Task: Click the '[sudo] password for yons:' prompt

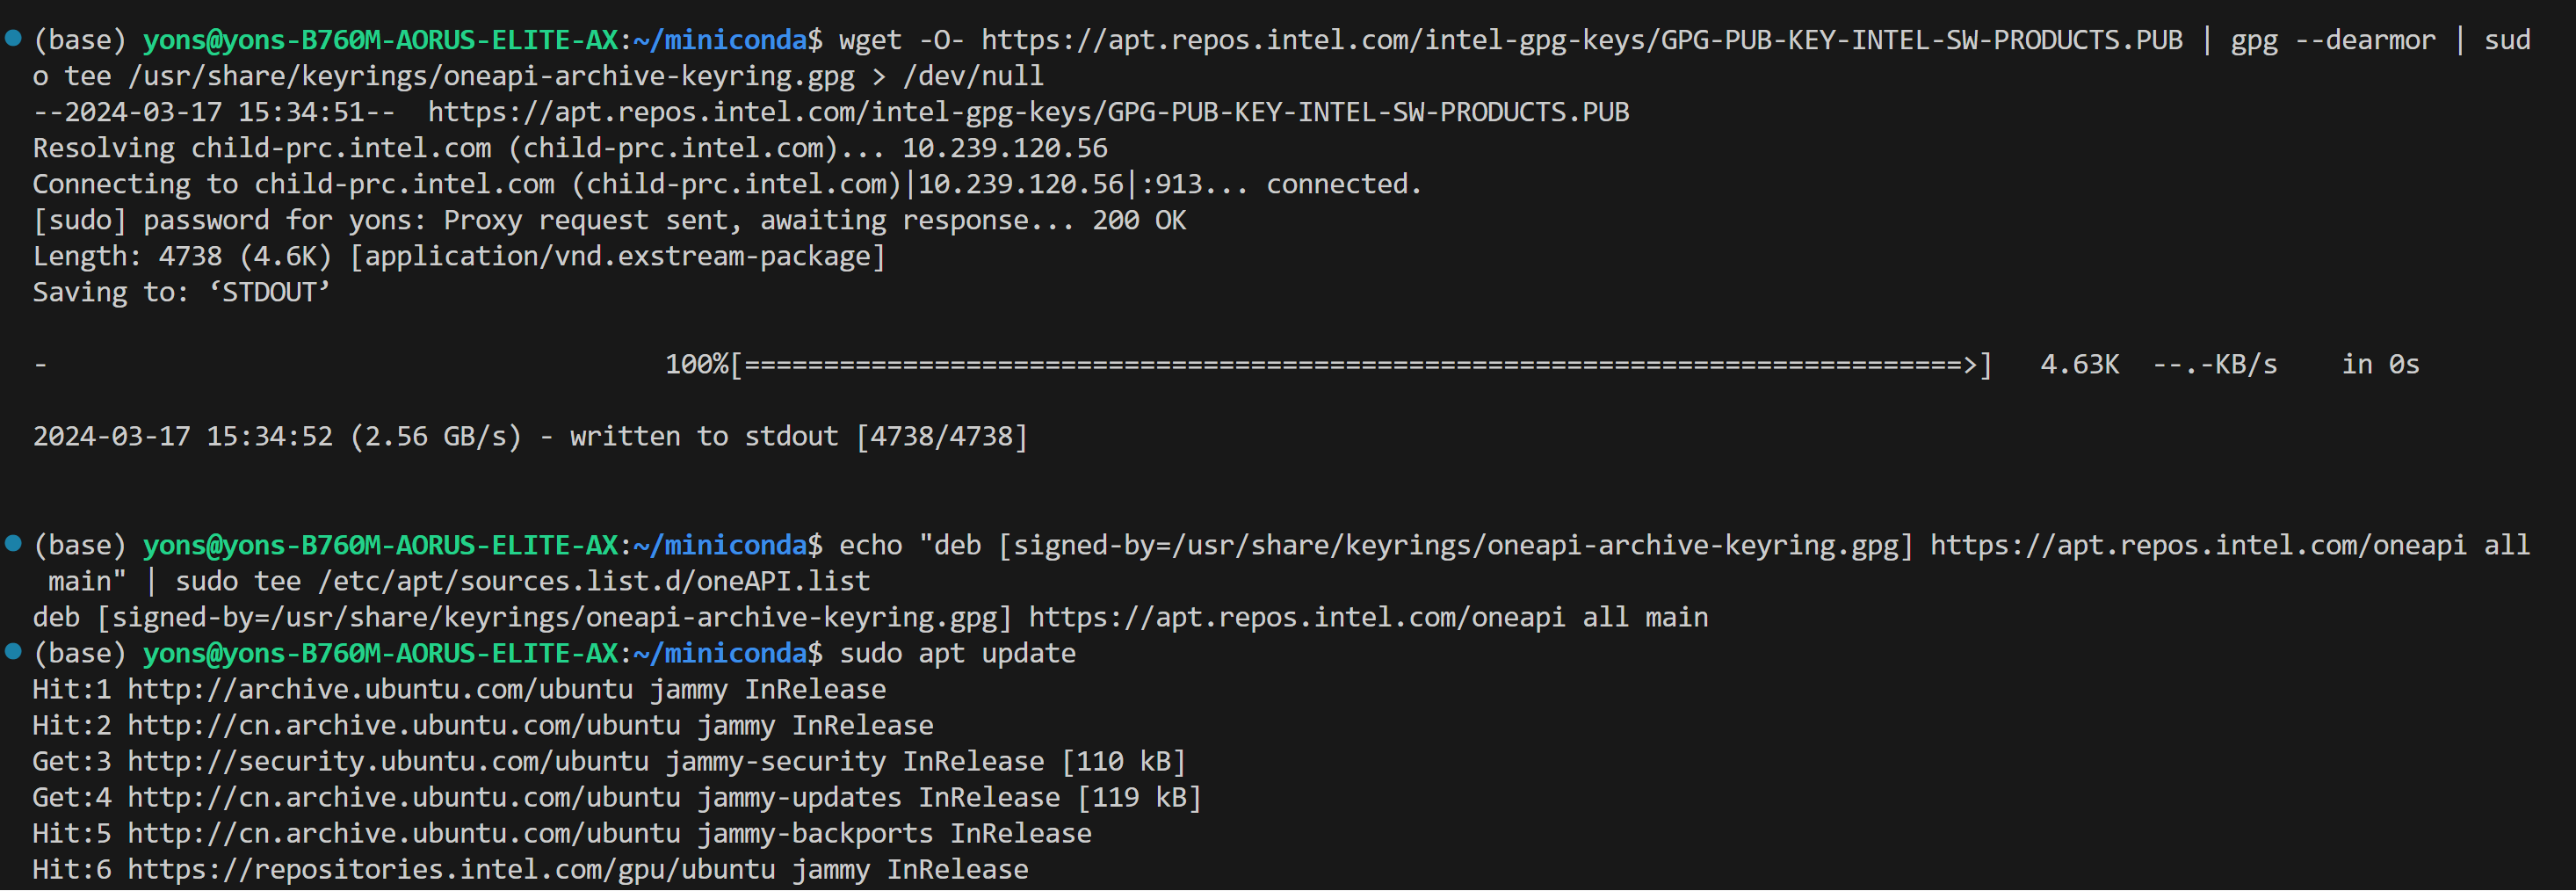Action: click(230, 220)
